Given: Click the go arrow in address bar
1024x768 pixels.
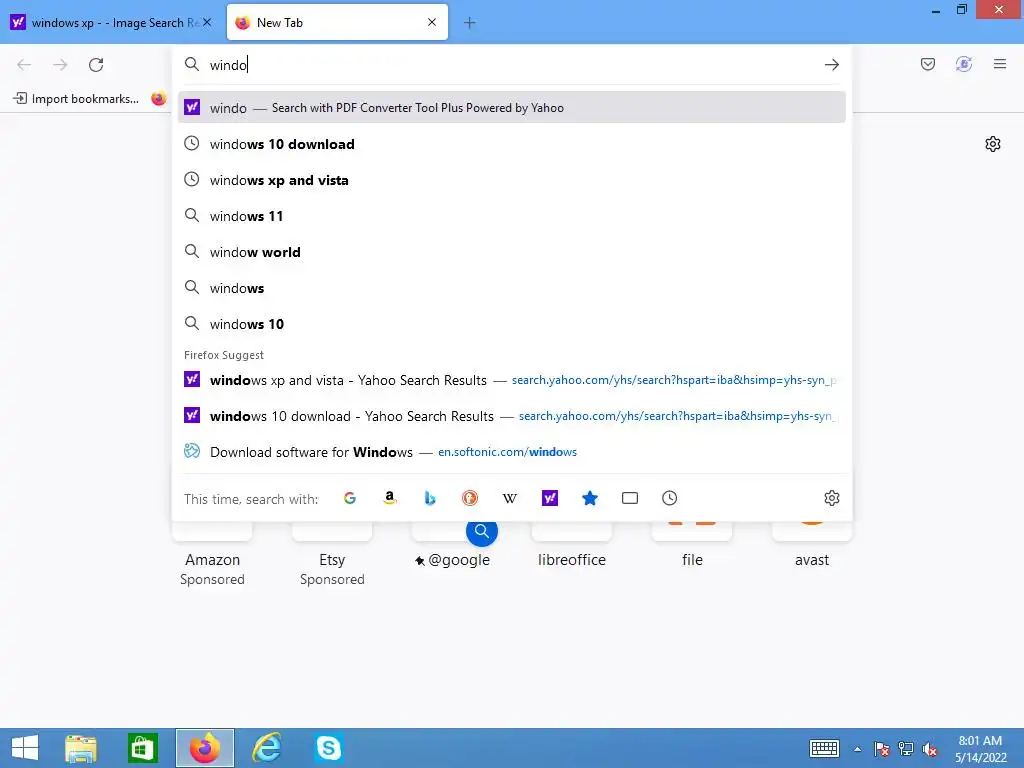Looking at the screenshot, I should (x=831, y=65).
